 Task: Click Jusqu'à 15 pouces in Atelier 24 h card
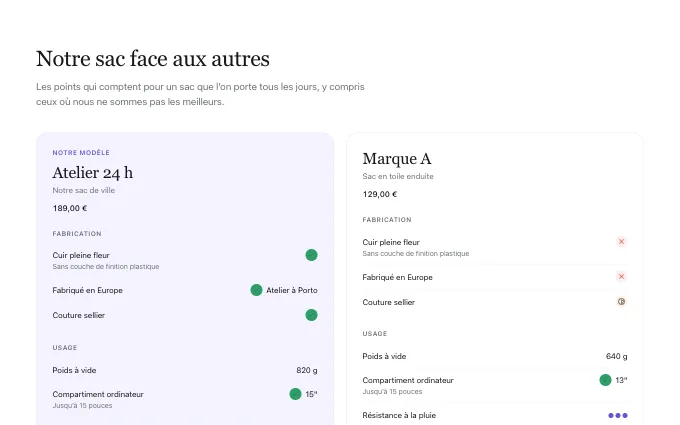click(82, 405)
